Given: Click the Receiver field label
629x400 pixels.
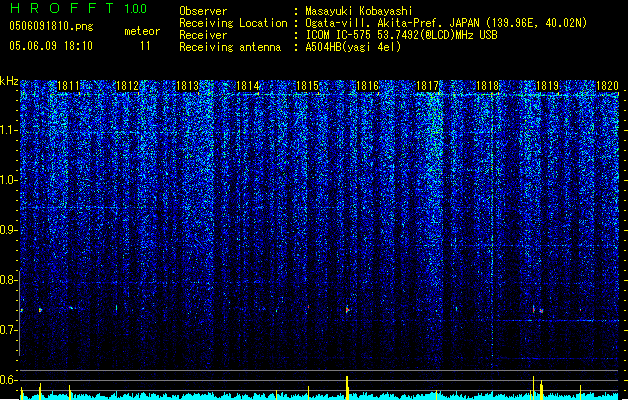Looking at the screenshot, I should click(x=203, y=35).
